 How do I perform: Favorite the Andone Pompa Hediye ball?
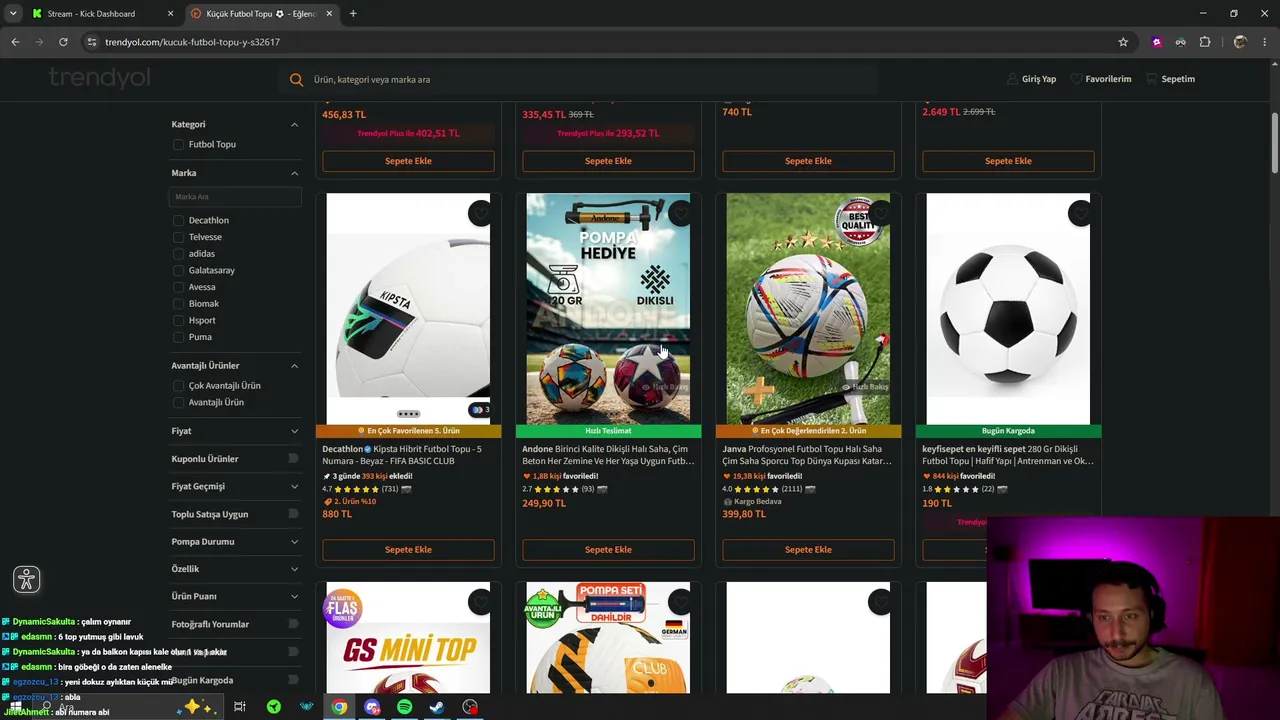pos(680,213)
